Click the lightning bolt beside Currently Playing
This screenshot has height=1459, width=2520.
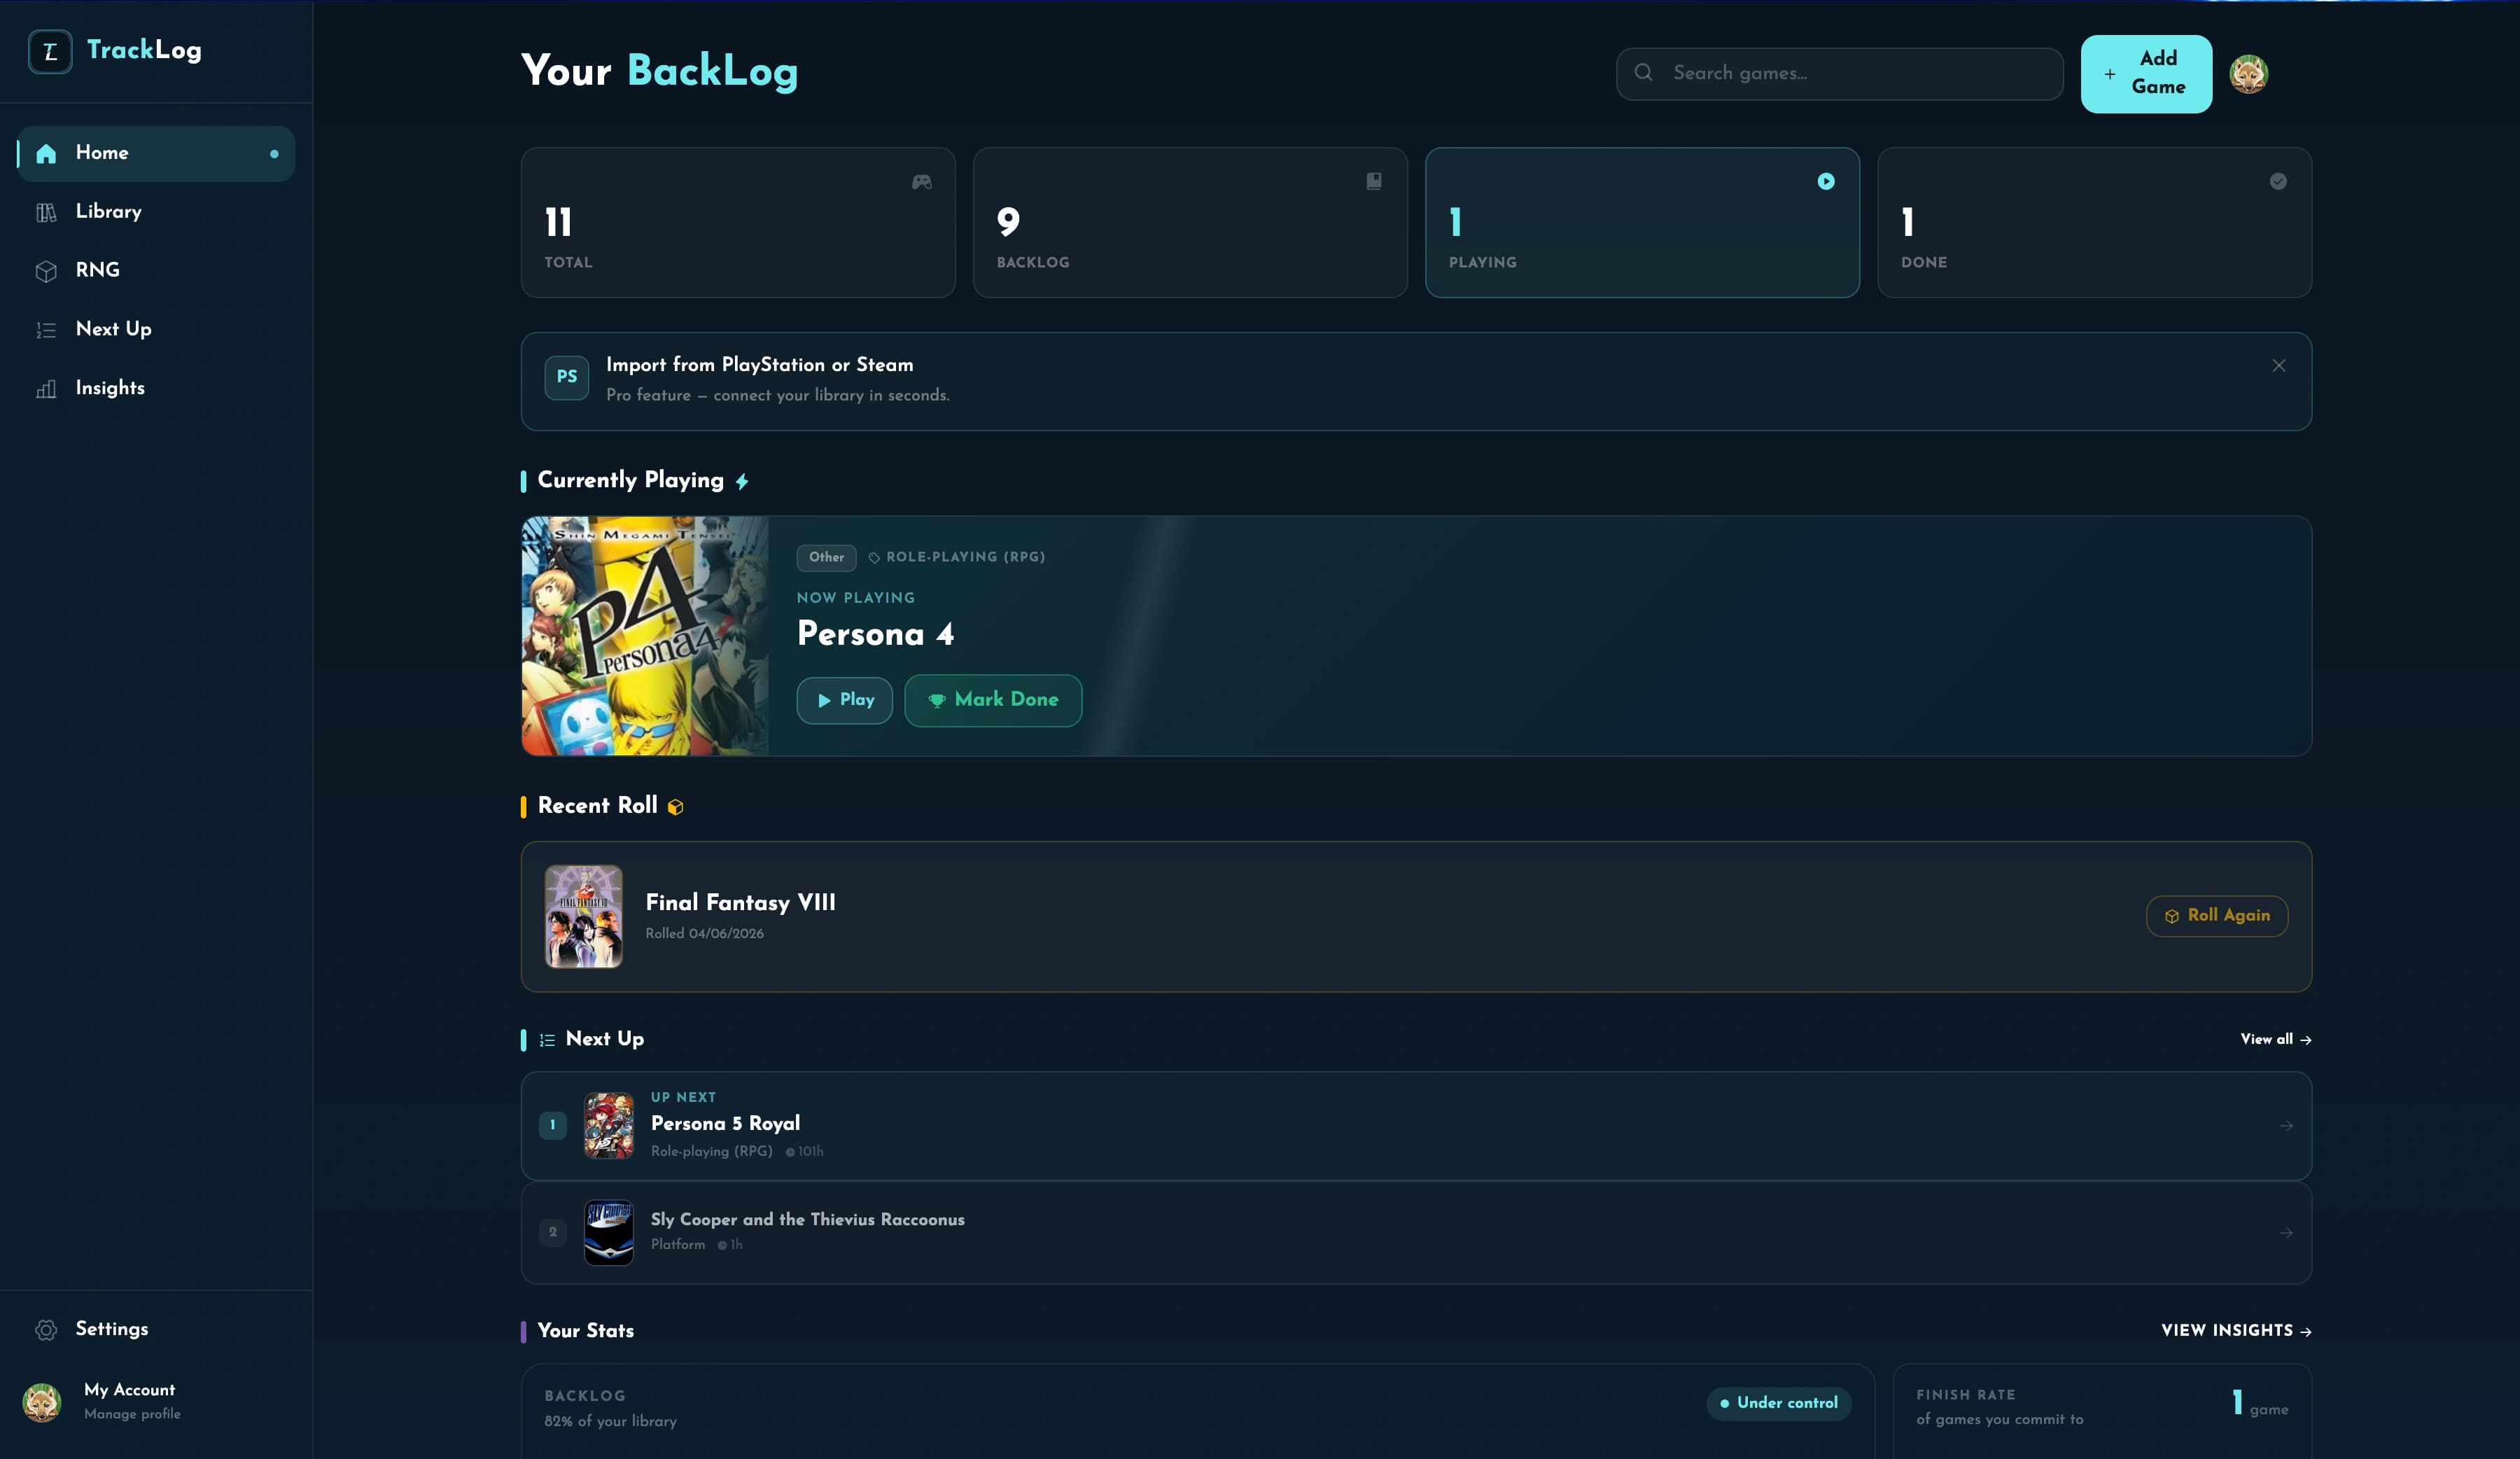pyautogui.click(x=741, y=482)
